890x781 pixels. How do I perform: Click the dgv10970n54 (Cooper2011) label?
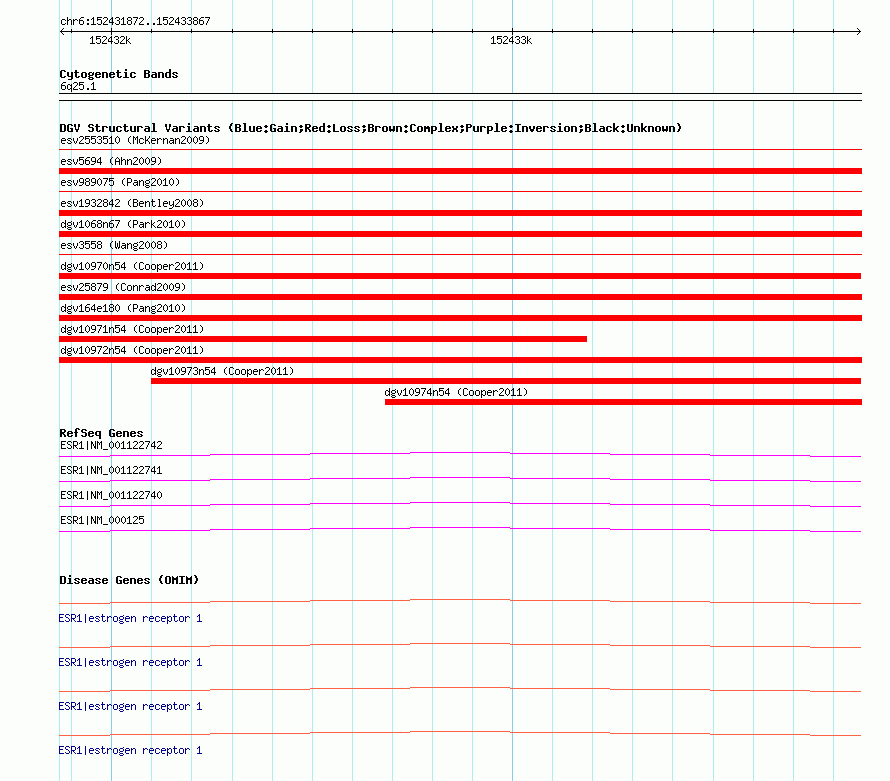132,266
